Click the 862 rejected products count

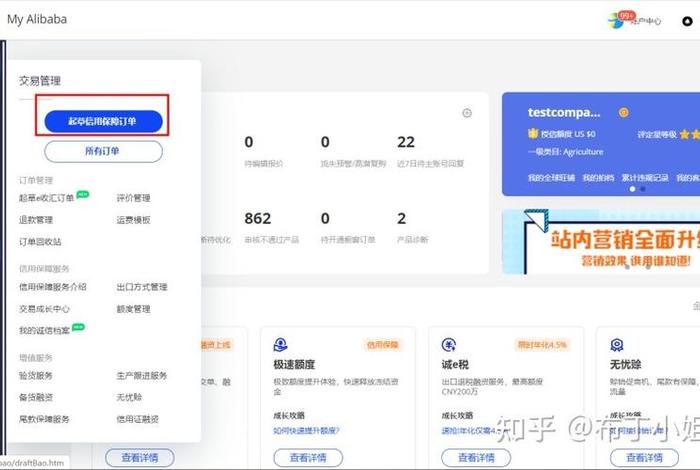[258, 218]
